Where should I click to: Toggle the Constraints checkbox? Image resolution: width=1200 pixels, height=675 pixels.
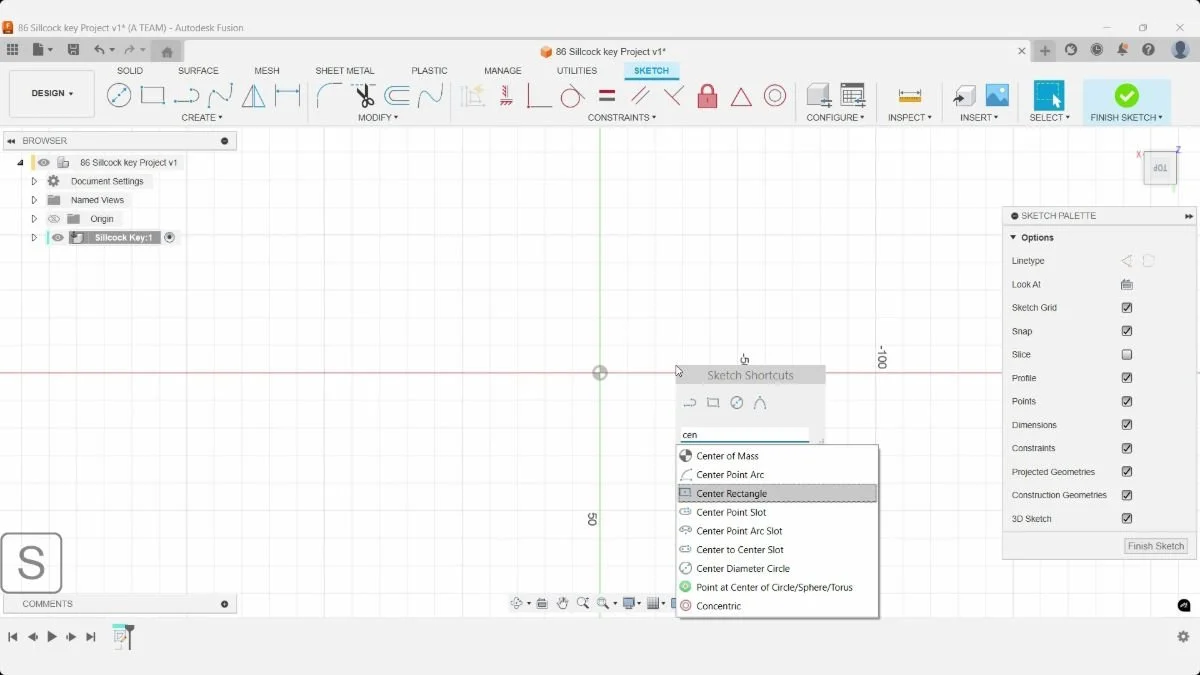[1127, 449]
